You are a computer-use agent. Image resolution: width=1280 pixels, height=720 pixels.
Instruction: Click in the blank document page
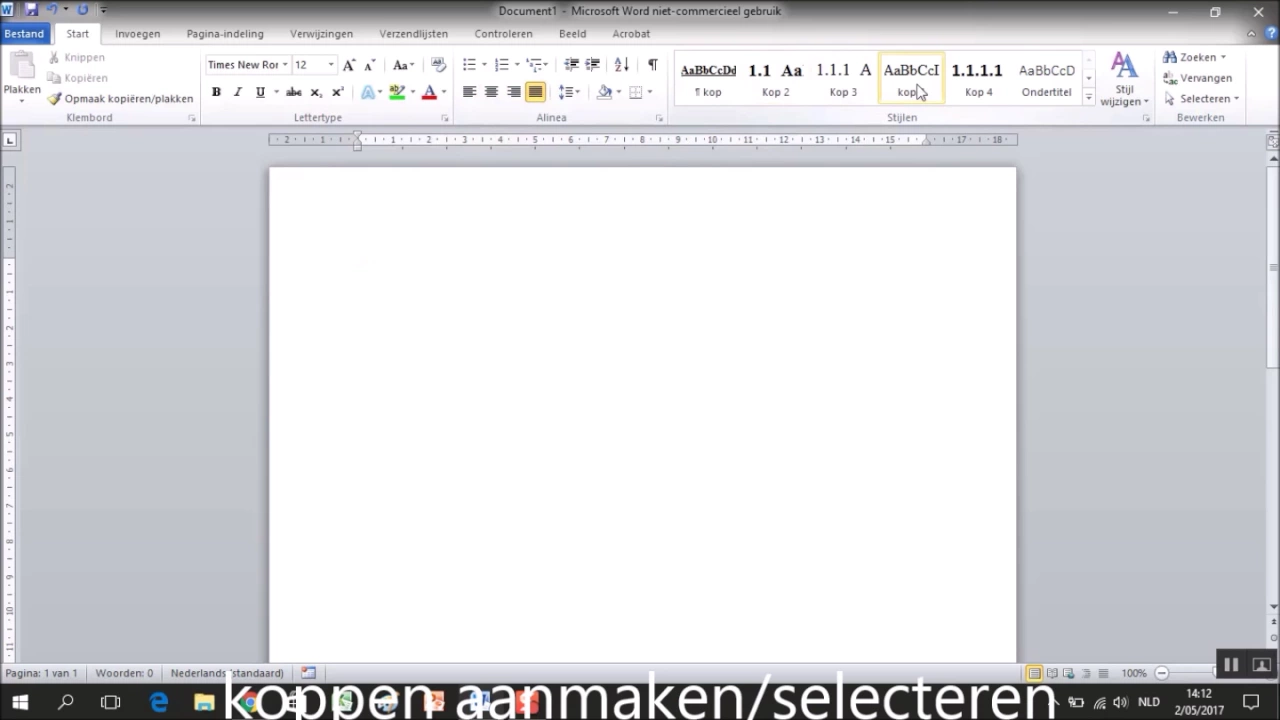tap(642, 414)
